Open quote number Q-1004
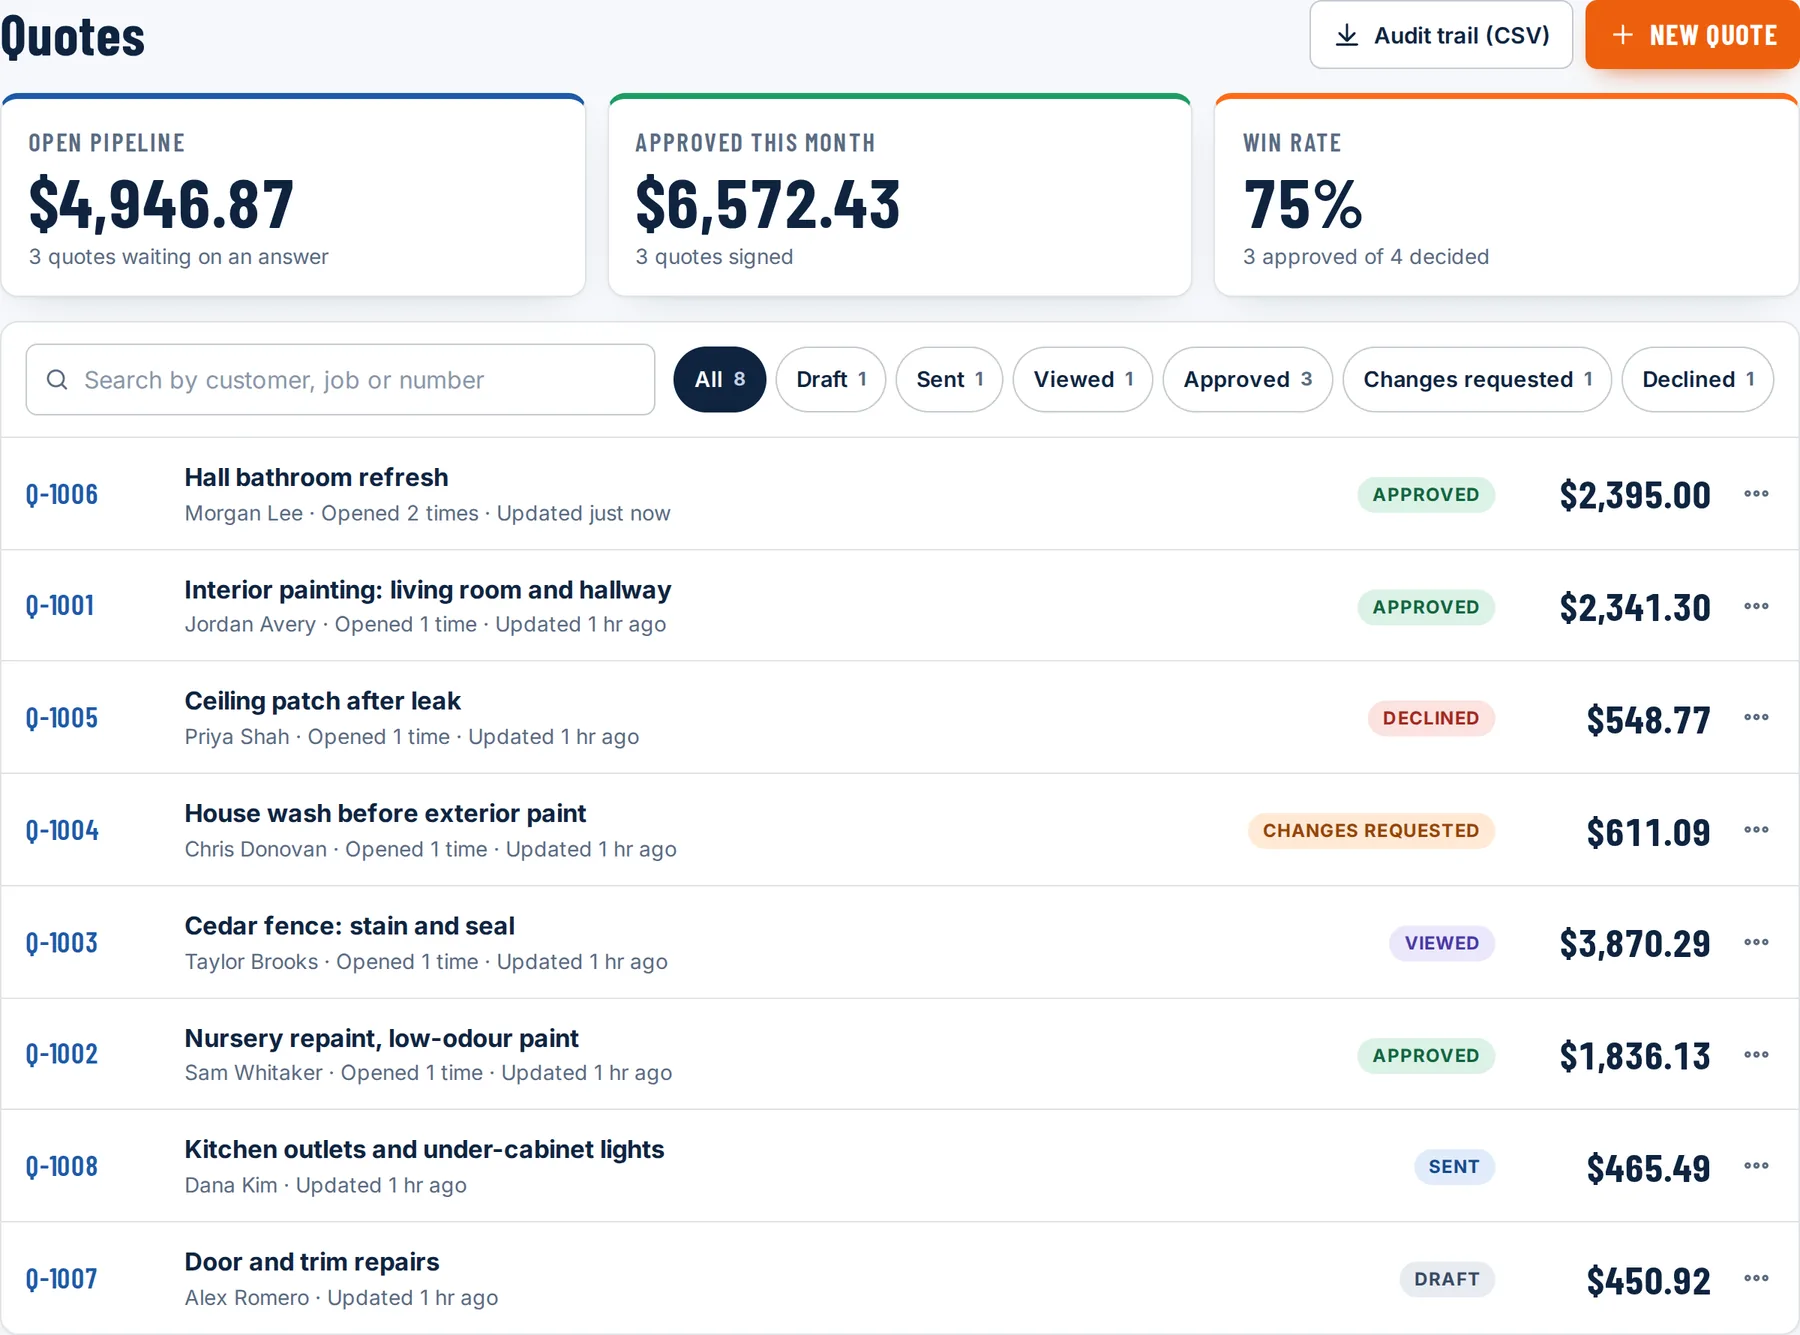 click(x=62, y=831)
